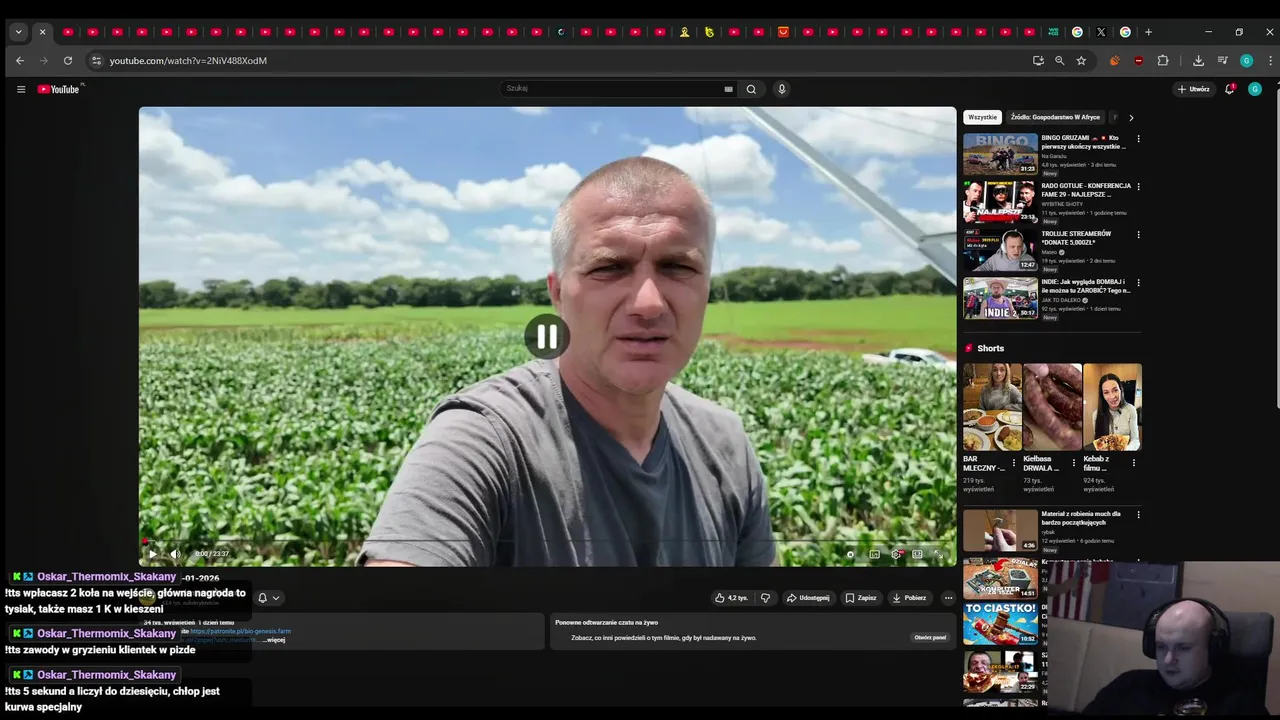Download video with the Pobierz button
The image size is (1280, 720).
point(909,598)
